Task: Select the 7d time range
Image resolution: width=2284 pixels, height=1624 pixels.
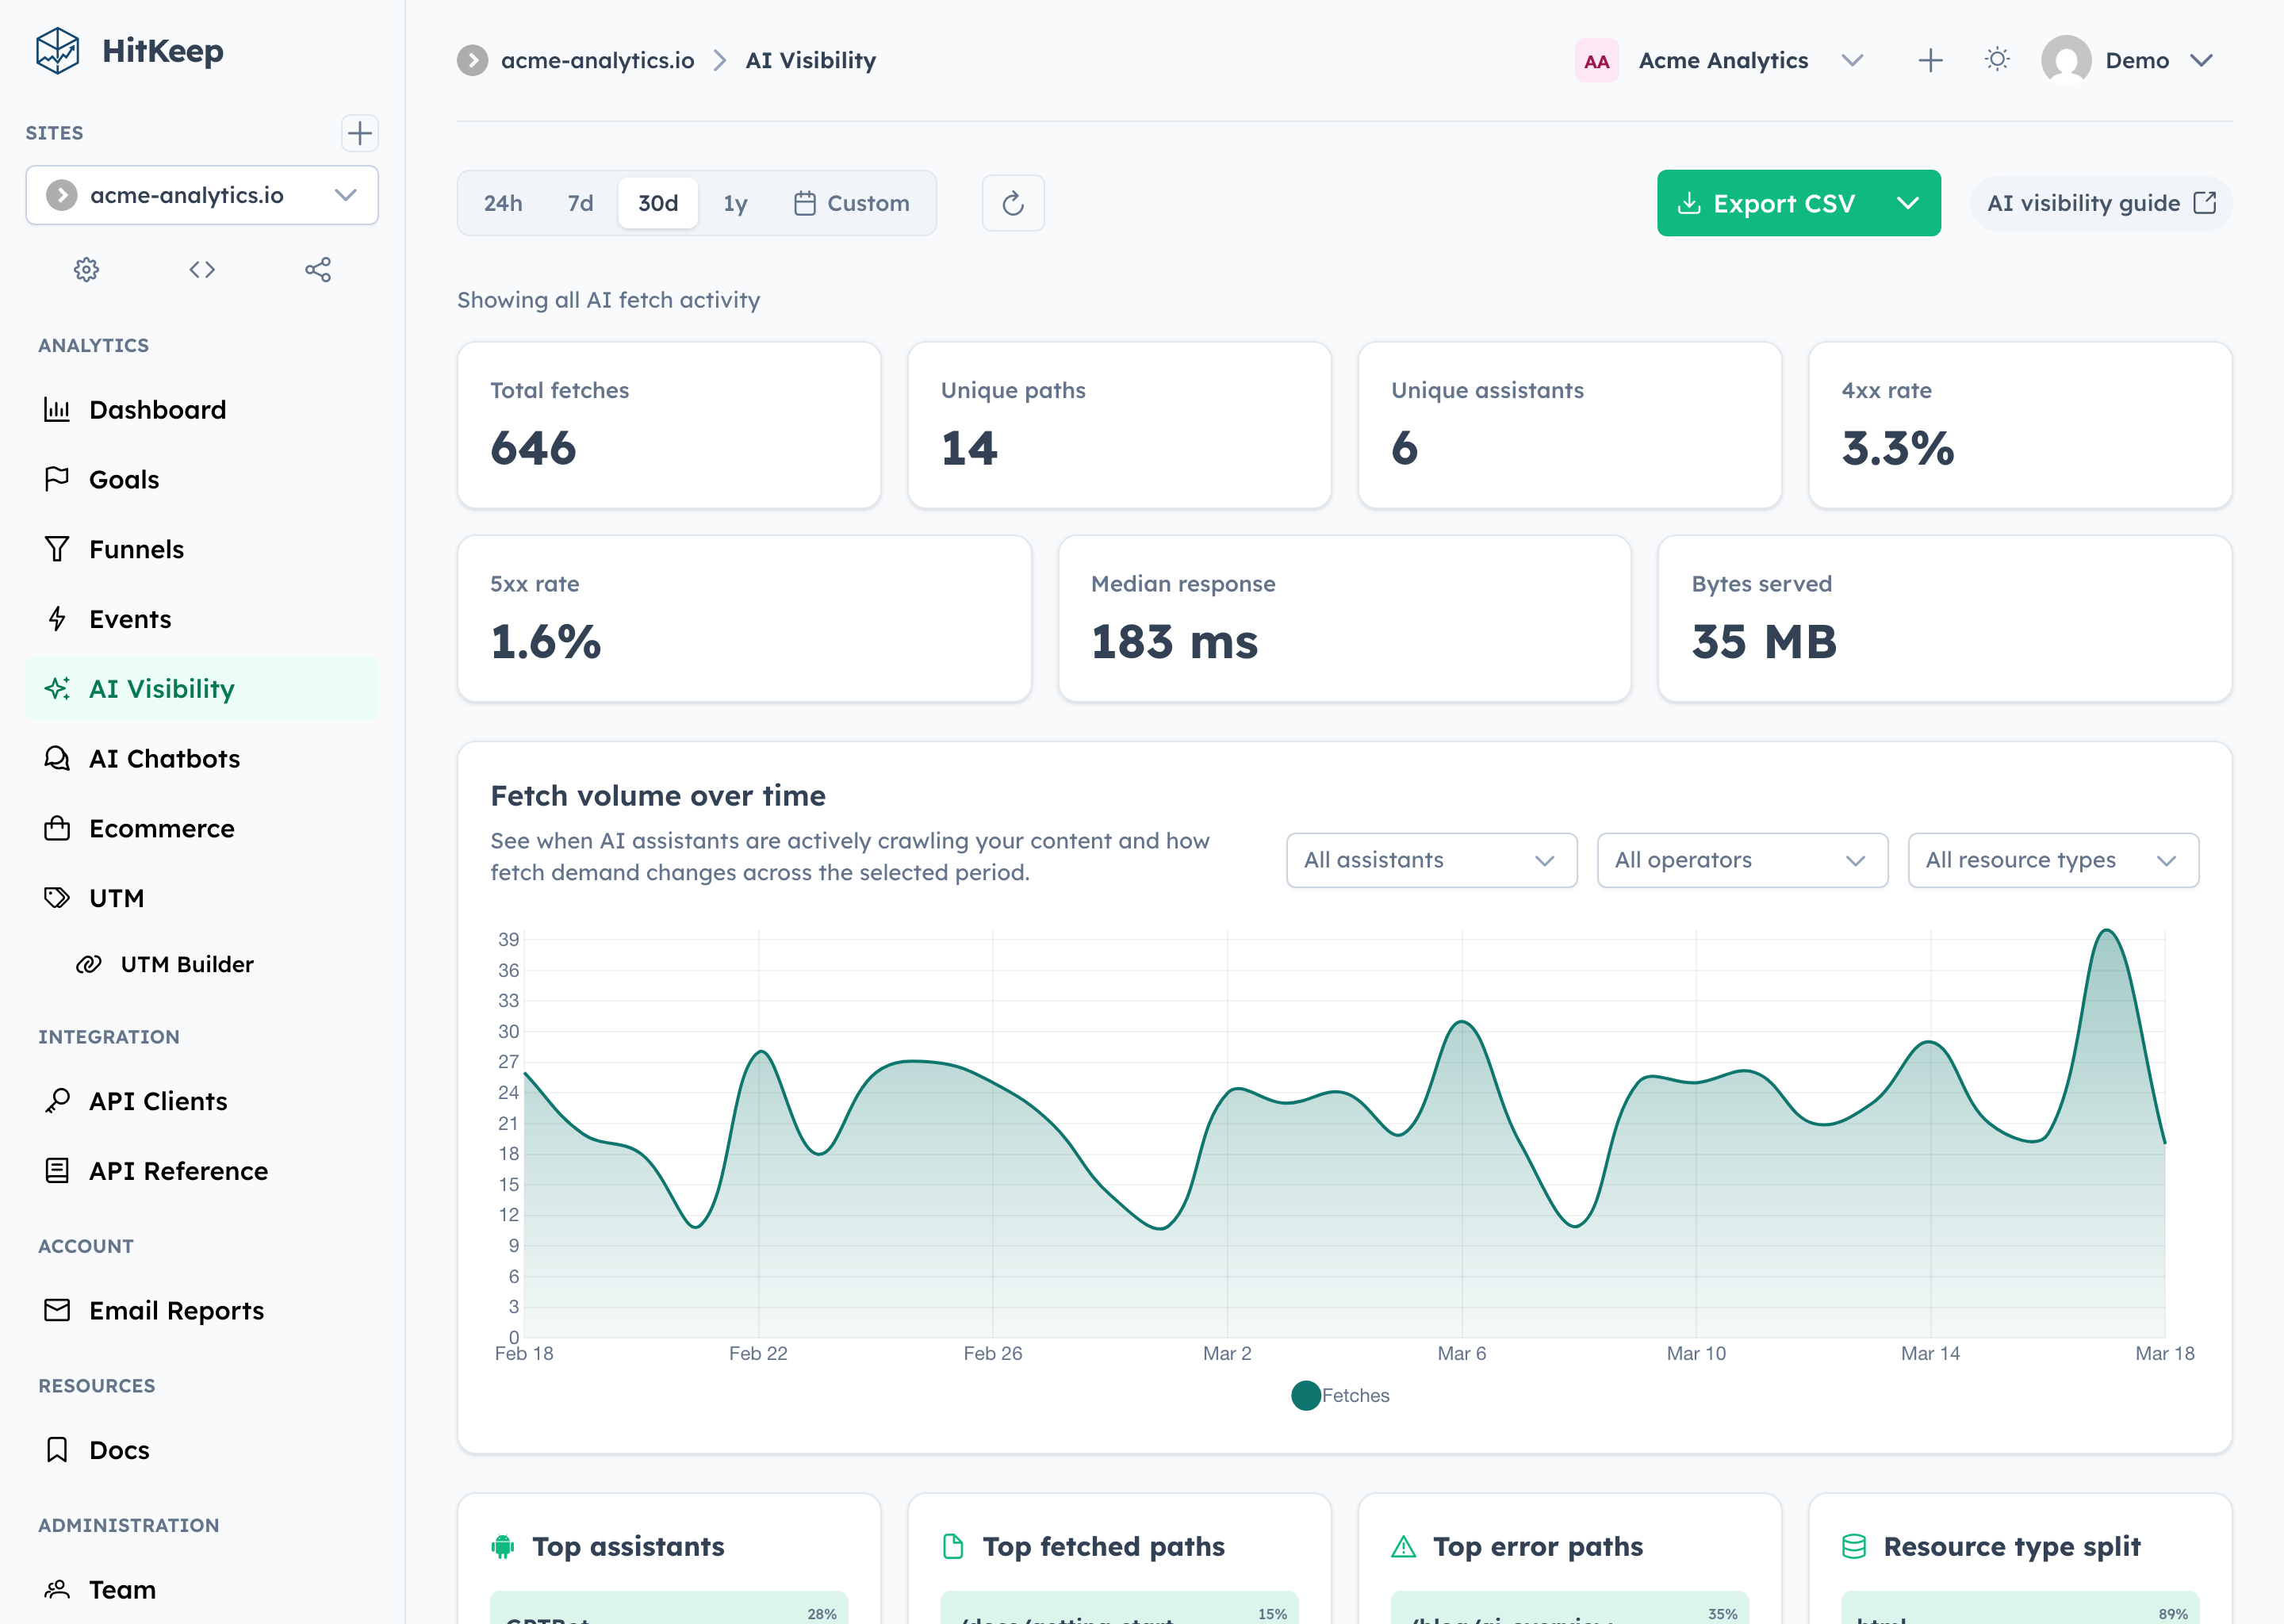Action: point(580,204)
